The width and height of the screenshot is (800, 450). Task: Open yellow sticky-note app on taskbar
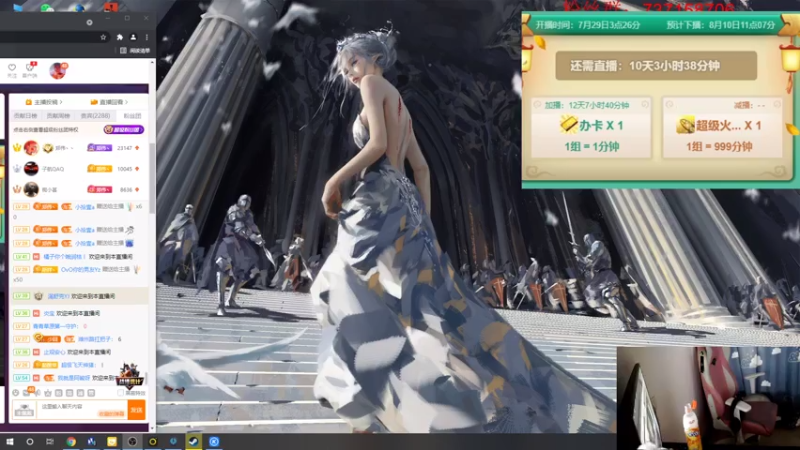tap(112, 441)
